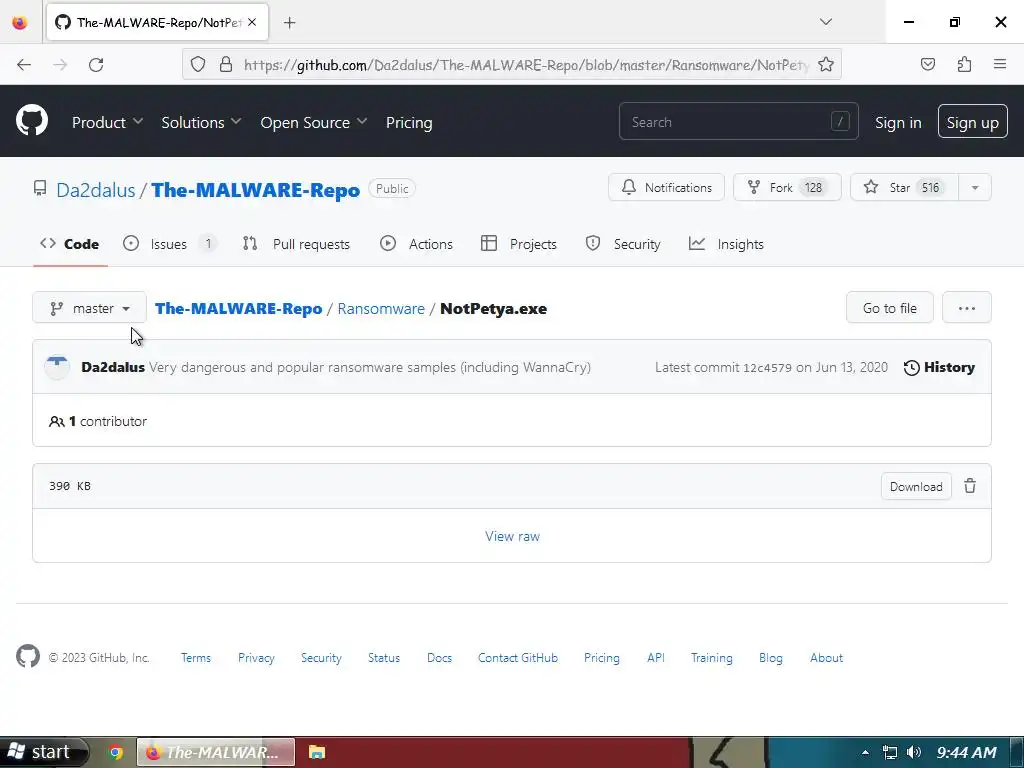Open the commit message link
1024x768 pixels.
[370, 367]
